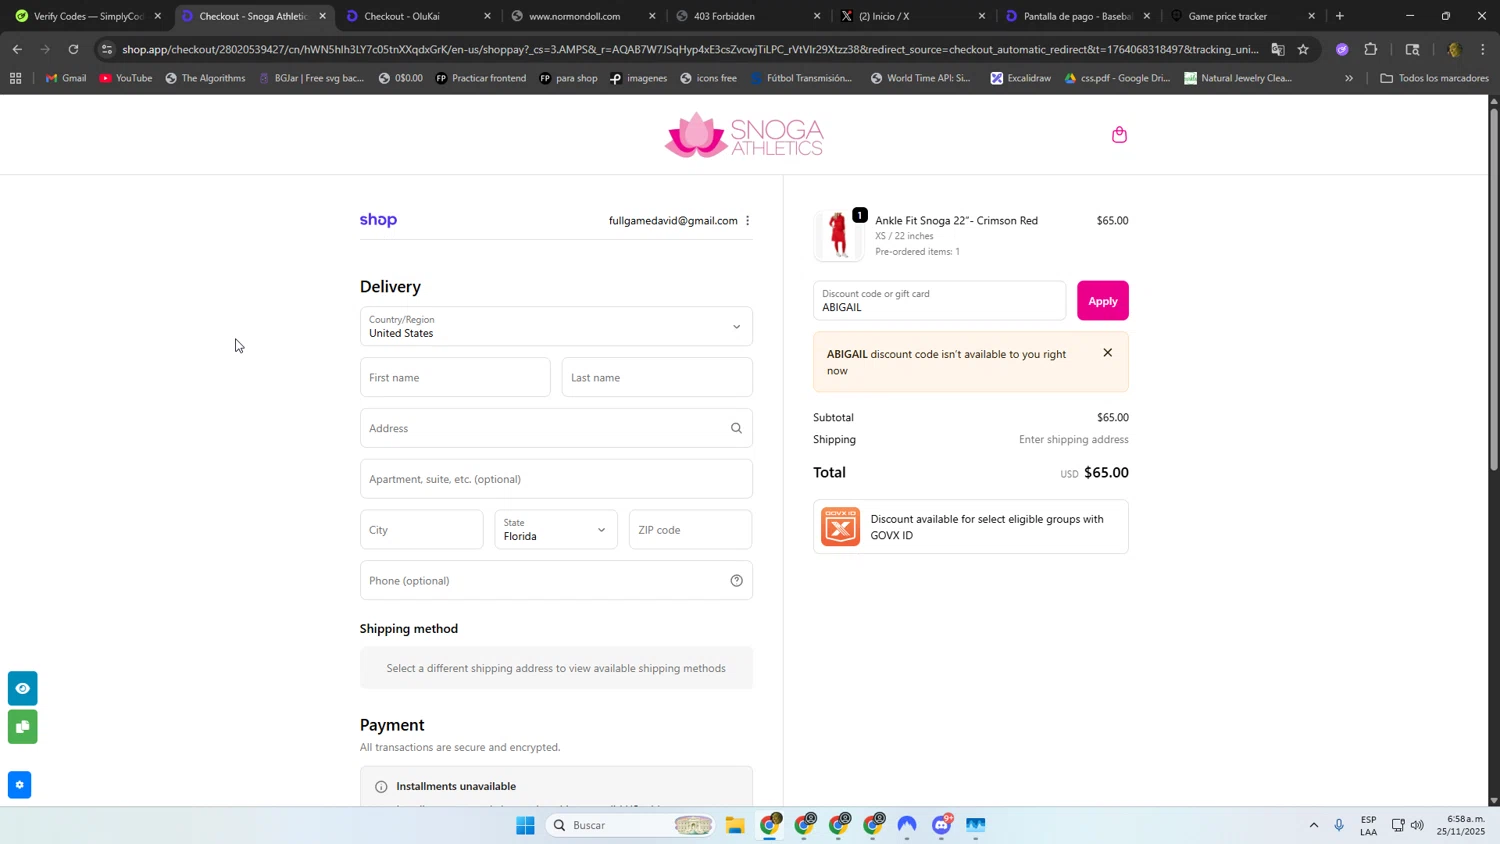
Task: Open Todos los marcadores folder
Action: coord(1434,78)
